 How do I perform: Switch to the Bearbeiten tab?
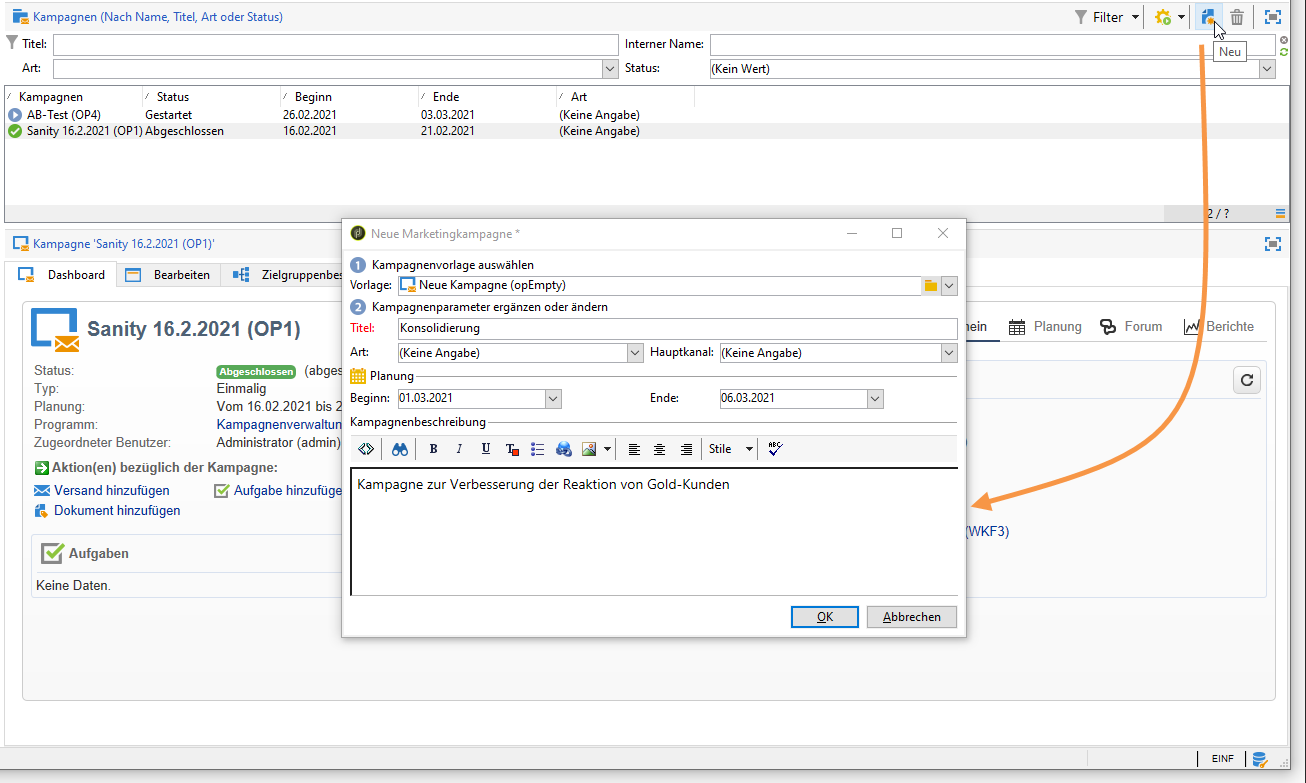[x=168, y=275]
